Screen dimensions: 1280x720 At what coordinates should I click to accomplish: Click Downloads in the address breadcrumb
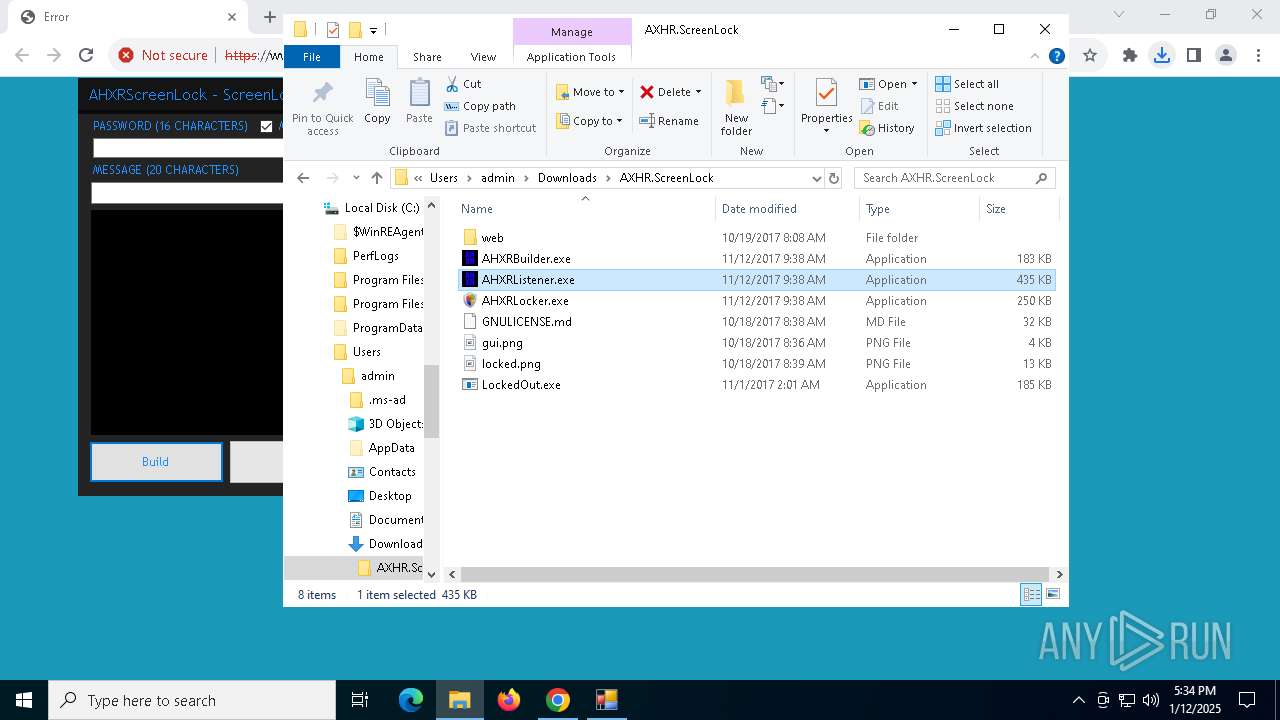pos(567,178)
